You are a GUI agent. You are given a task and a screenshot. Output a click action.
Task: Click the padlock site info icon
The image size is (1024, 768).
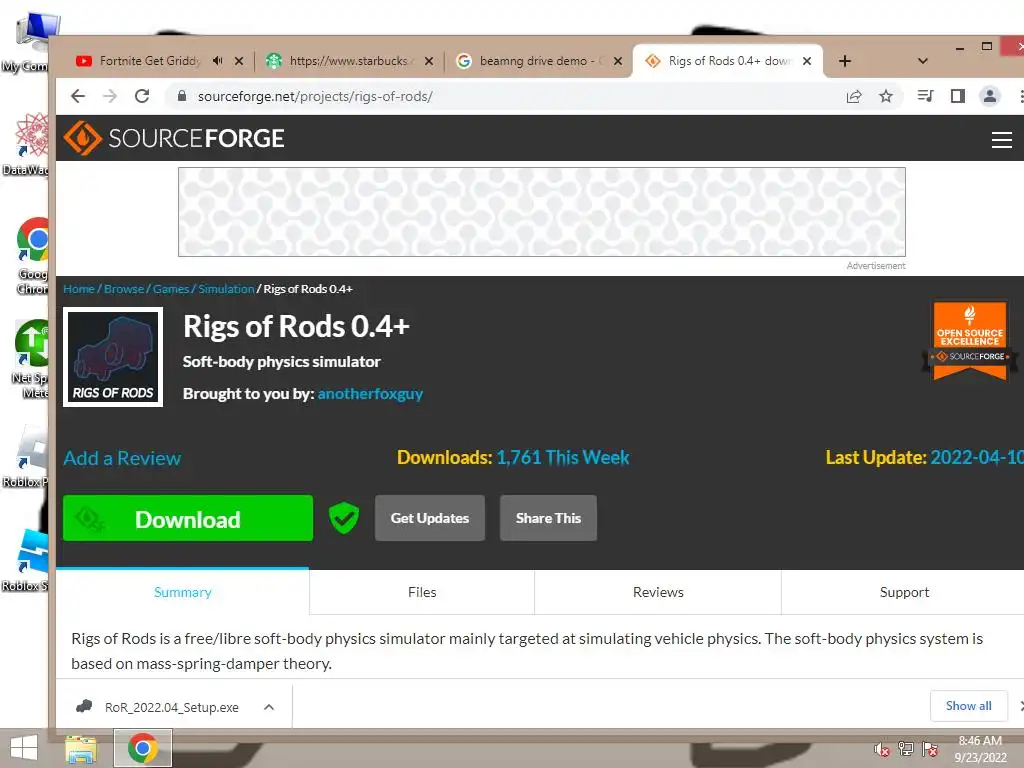point(182,96)
